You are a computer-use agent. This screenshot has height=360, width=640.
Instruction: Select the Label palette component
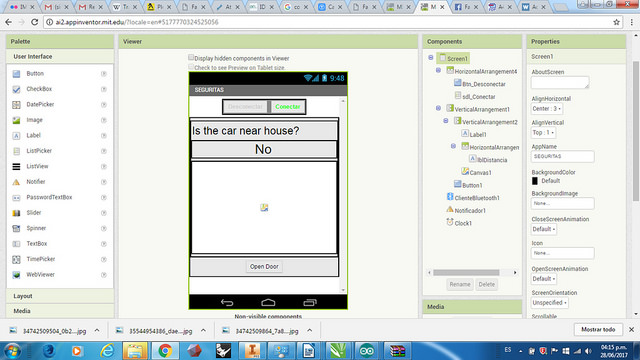(x=33, y=136)
